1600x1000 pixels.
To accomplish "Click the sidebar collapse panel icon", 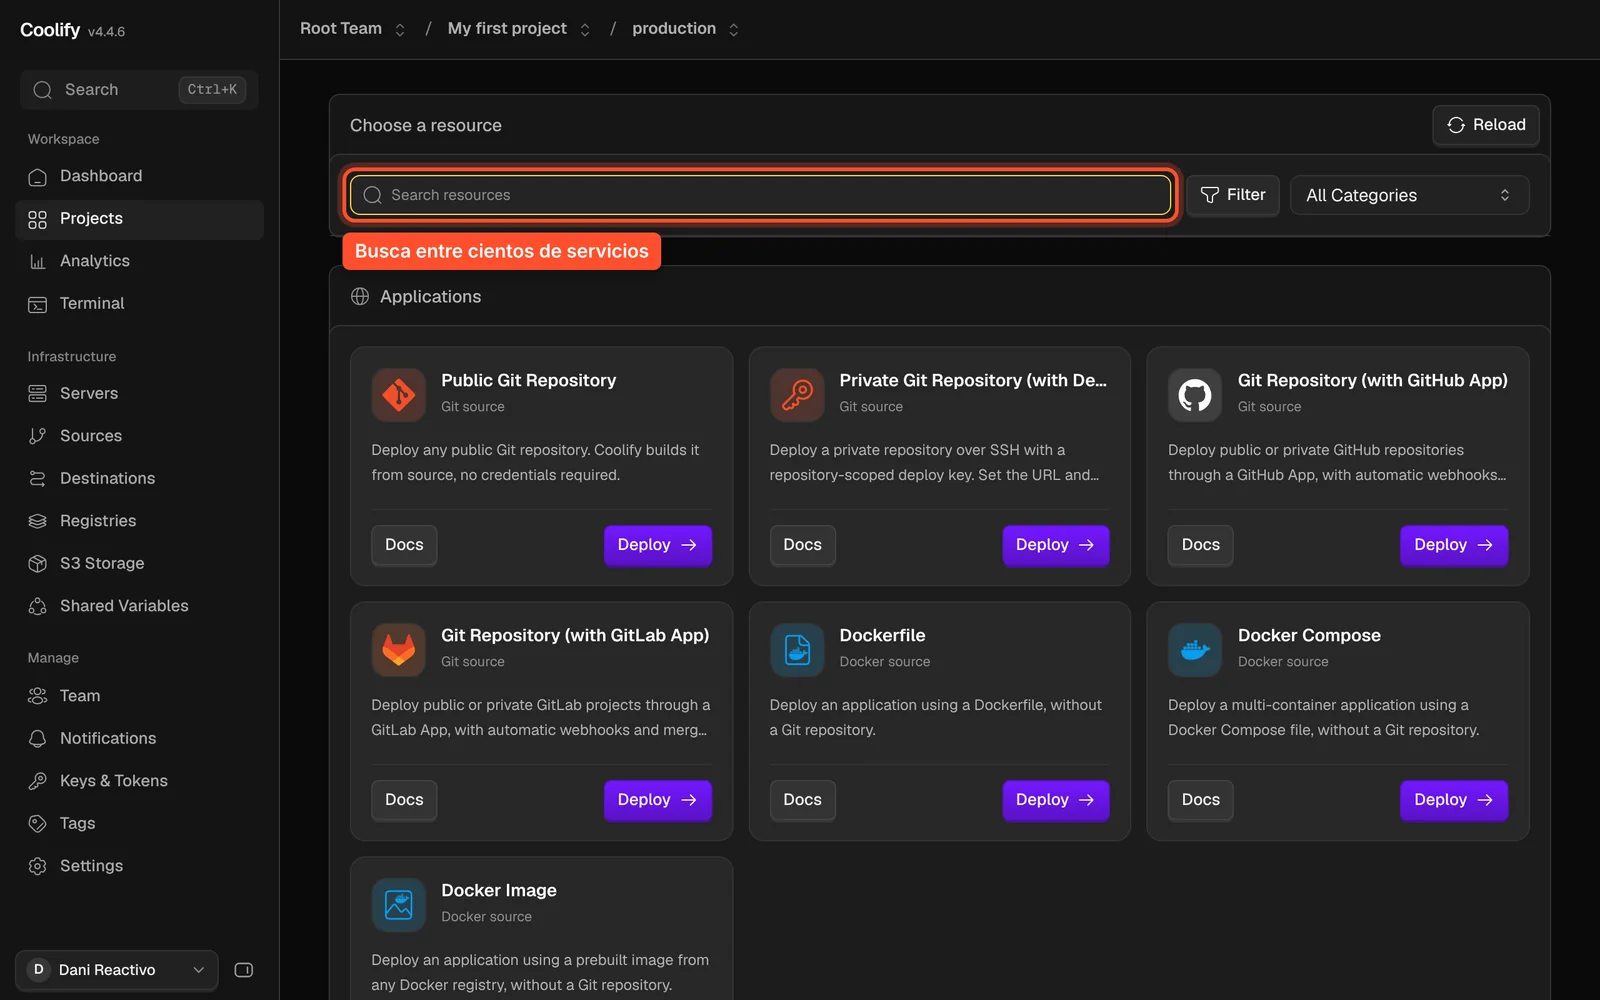I will (243, 970).
